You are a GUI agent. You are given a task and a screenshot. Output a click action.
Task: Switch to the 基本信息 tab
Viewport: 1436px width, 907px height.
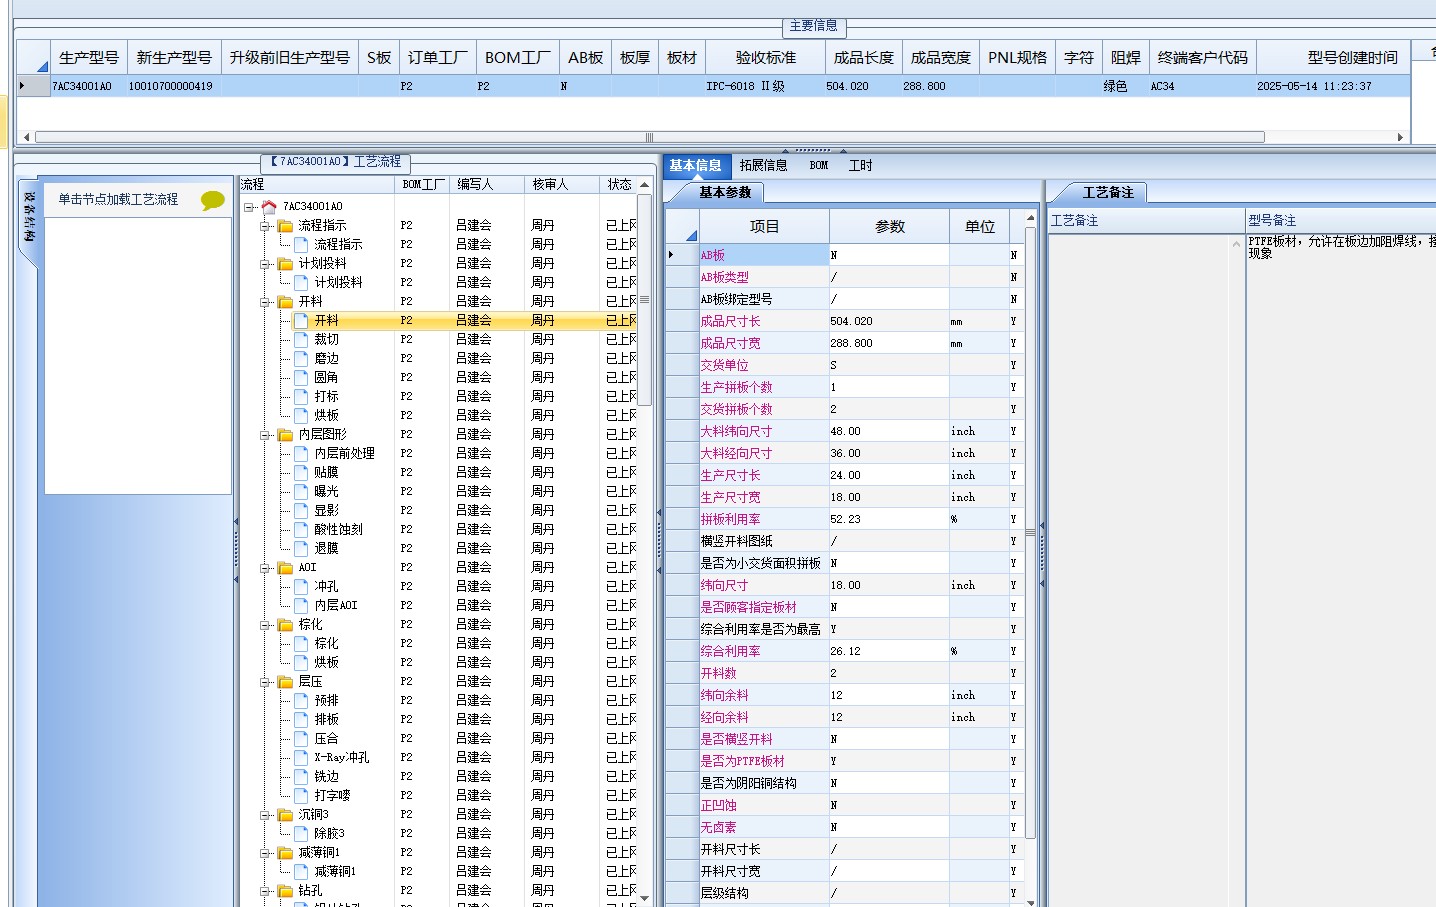pos(695,166)
